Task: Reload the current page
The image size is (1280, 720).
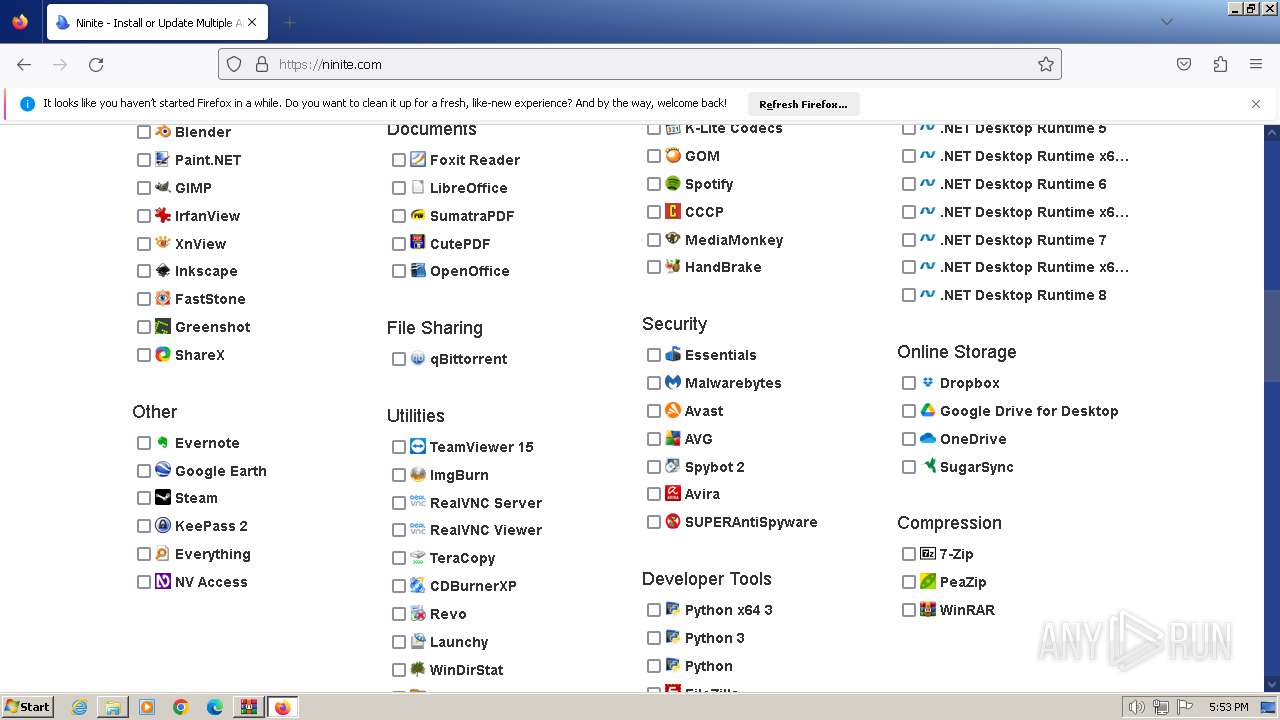Action: click(x=96, y=64)
